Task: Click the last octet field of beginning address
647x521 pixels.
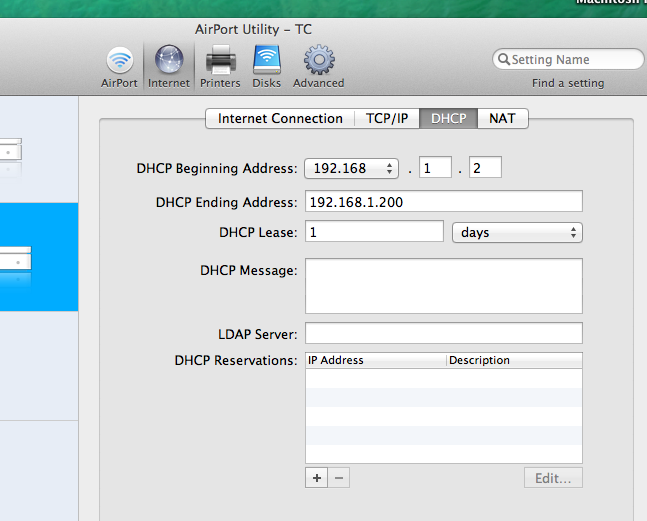Action: (485, 167)
